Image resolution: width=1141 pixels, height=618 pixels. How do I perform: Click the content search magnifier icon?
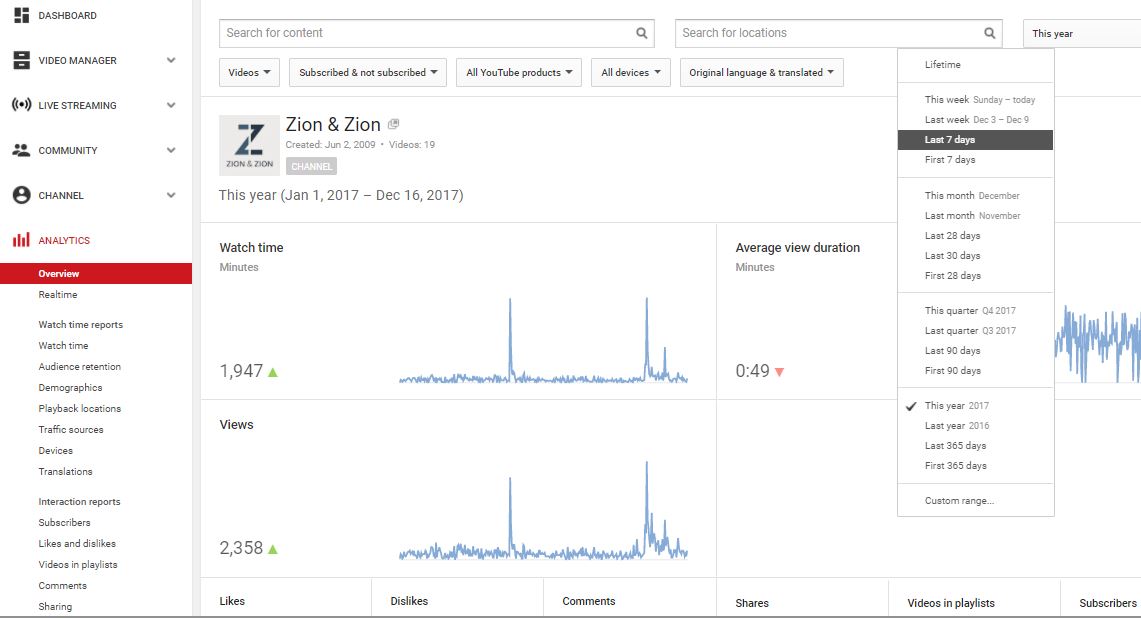[641, 32]
